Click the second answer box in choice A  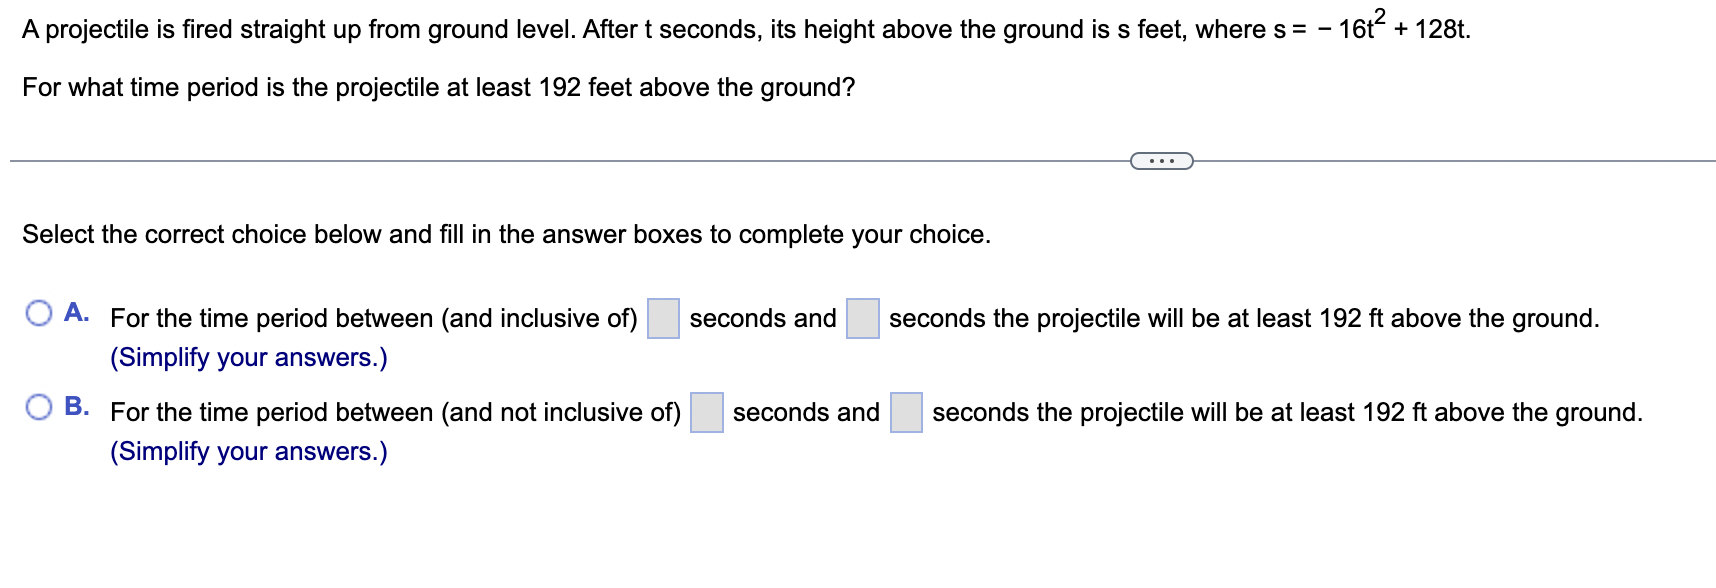tap(862, 317)
